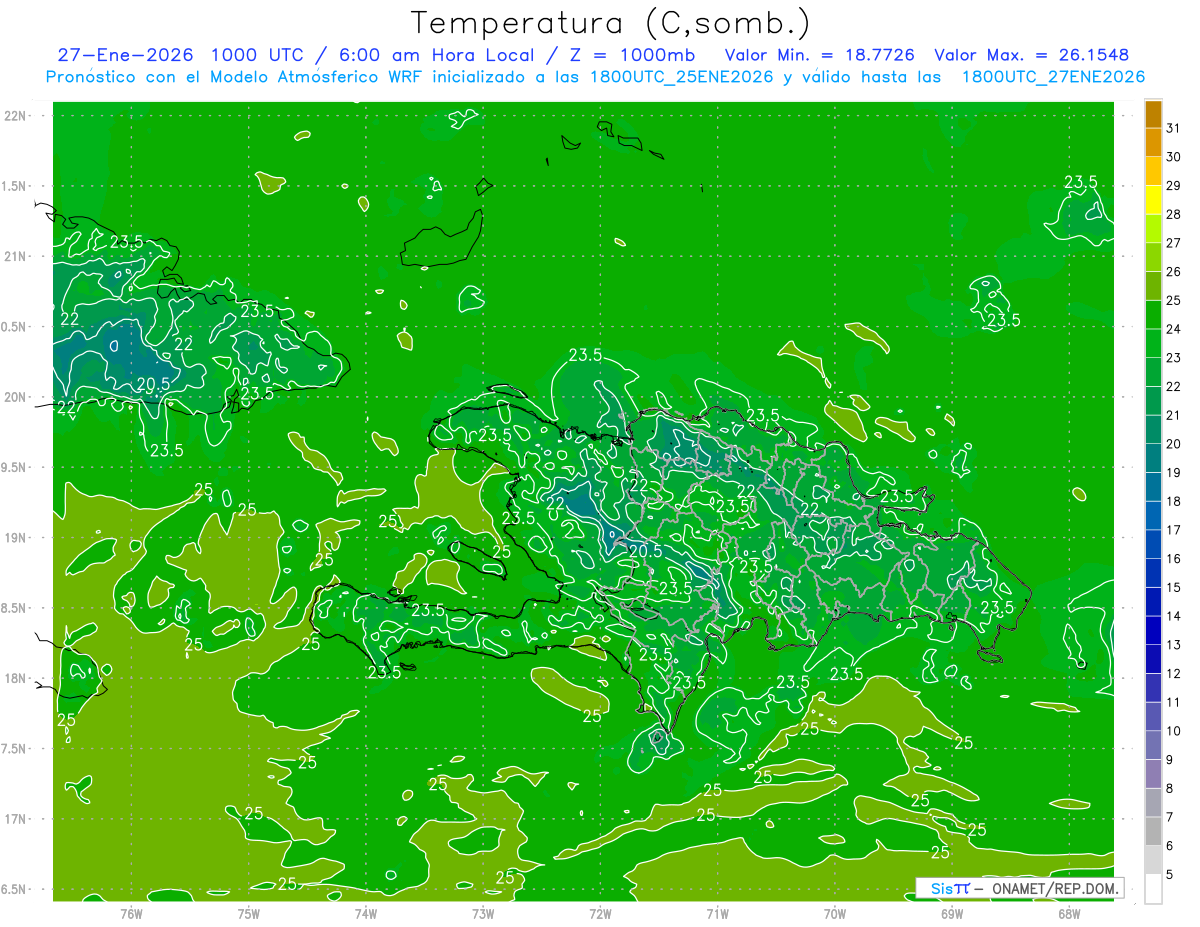Click the '17N' latitude axis label
Viewport: 1200px width, 927px height.
(x=16, y=819)
